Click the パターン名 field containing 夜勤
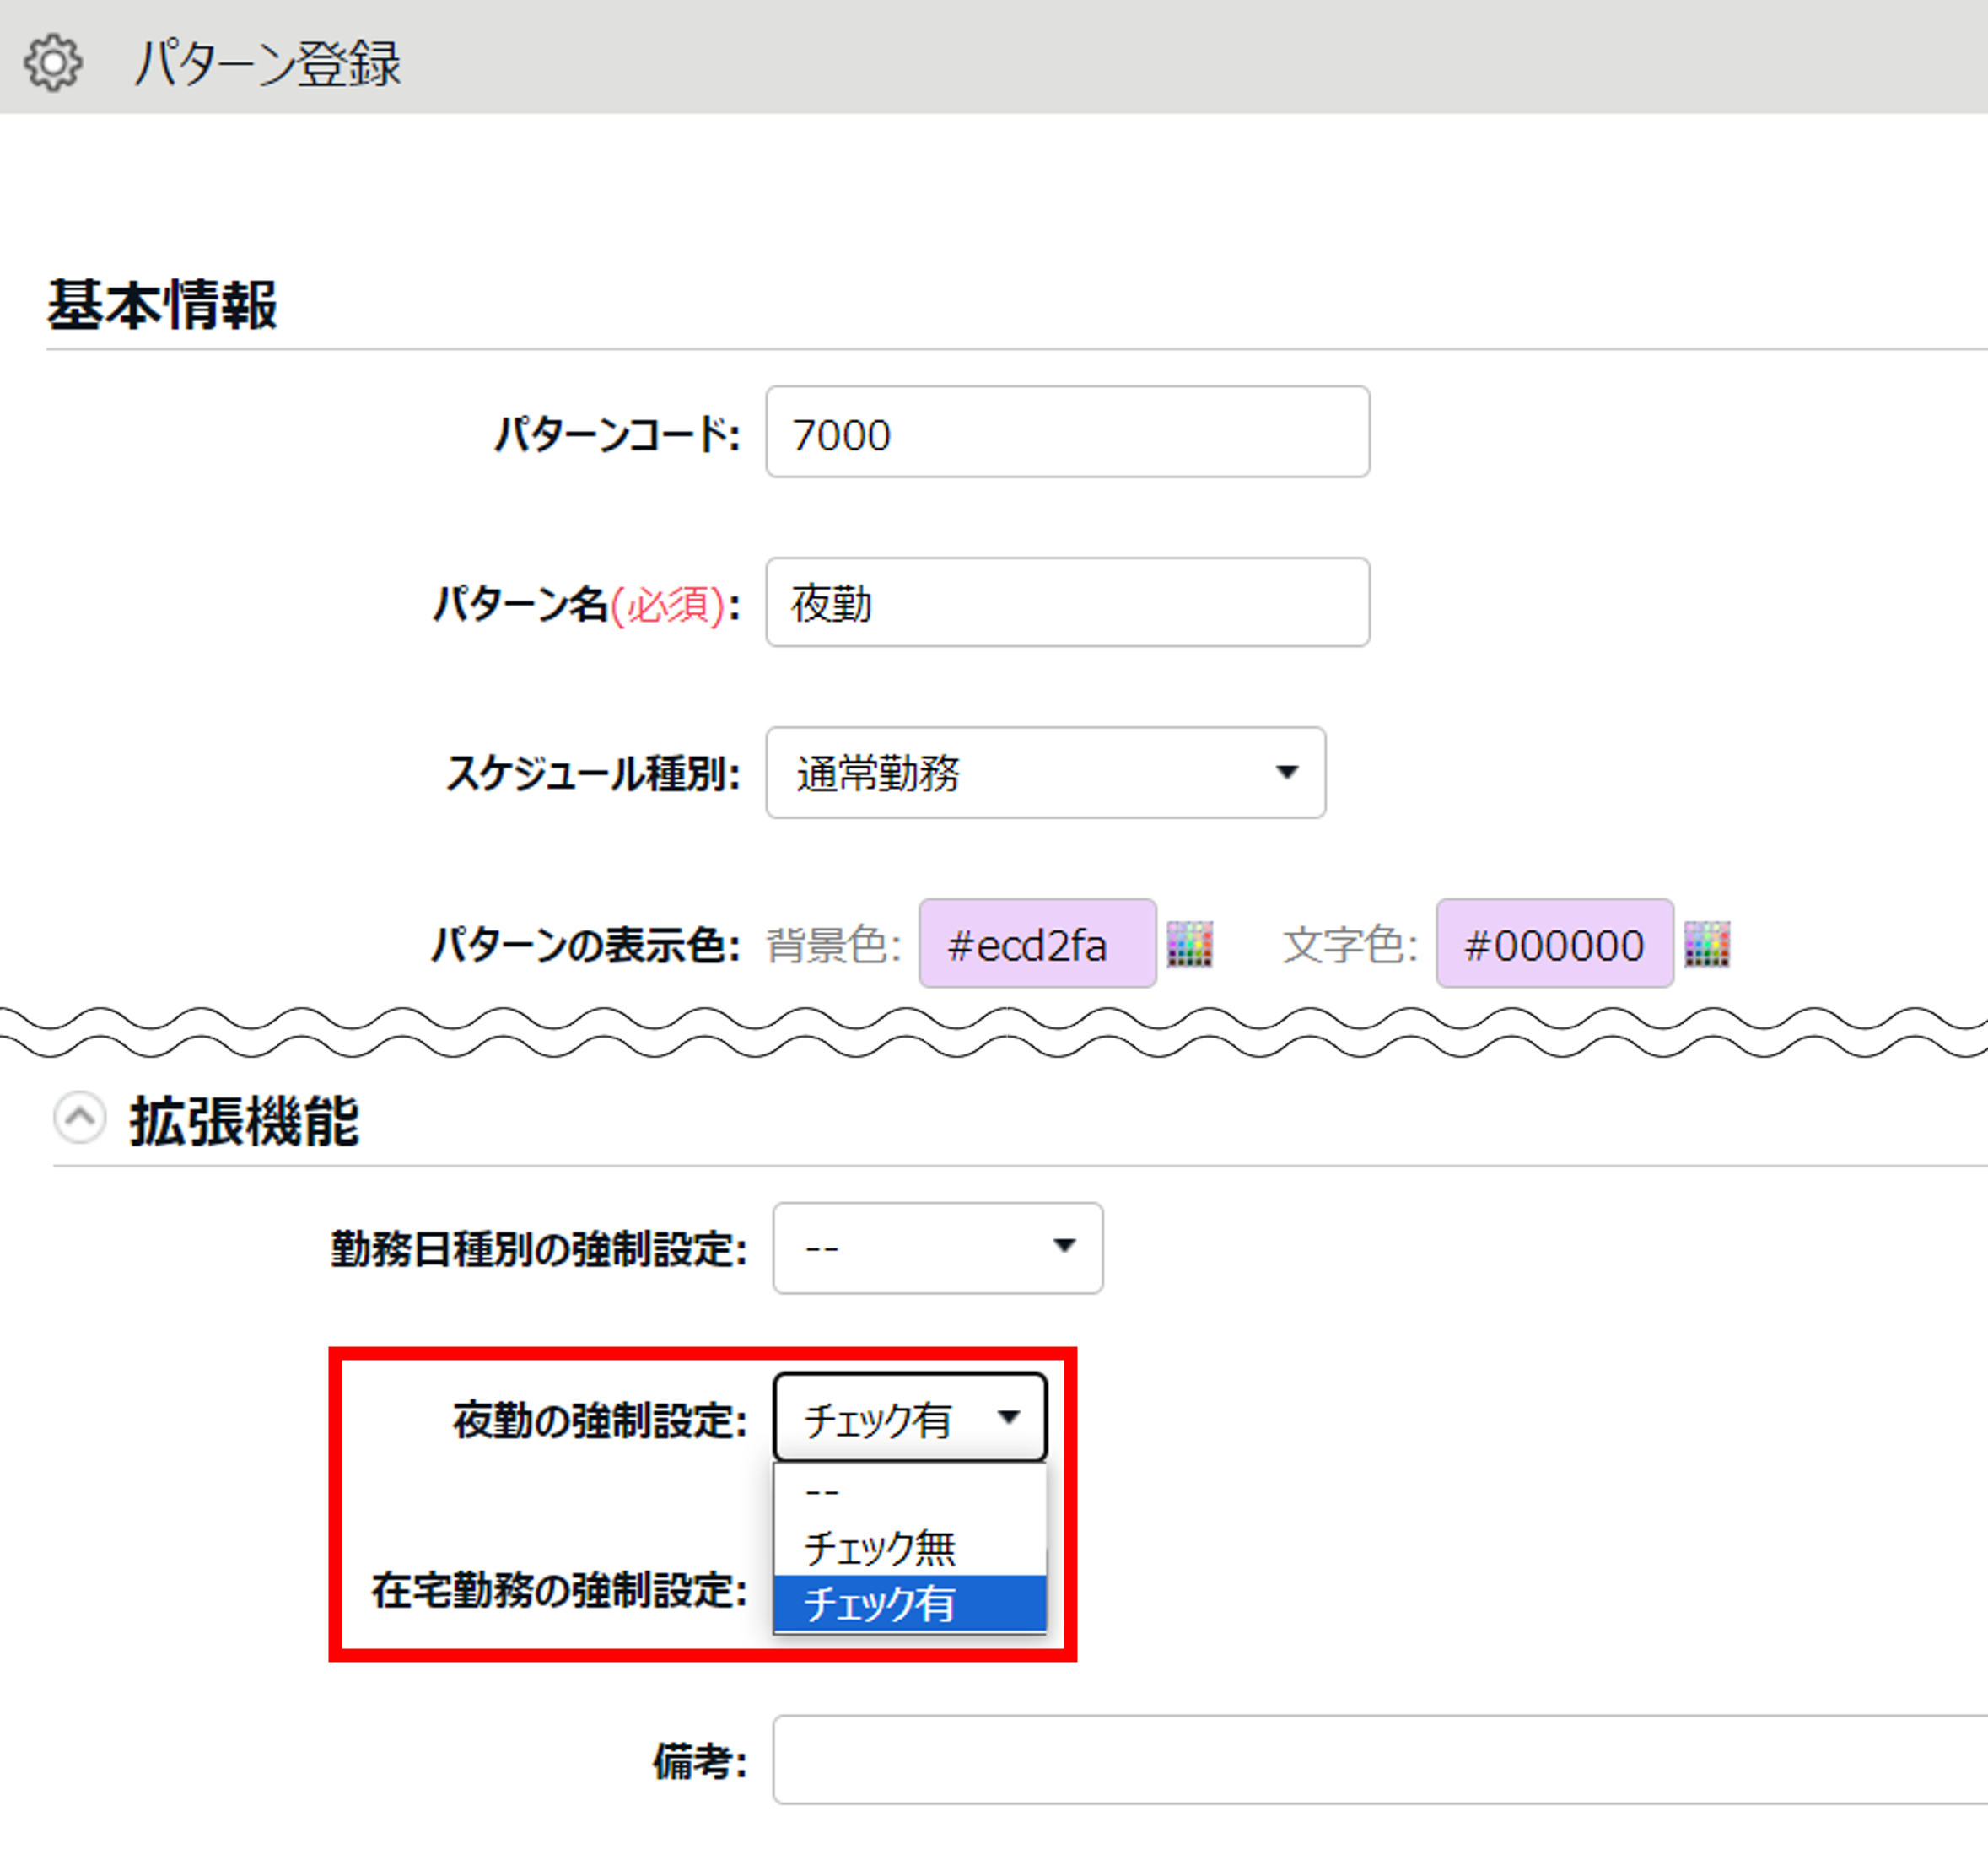Image resolution: width=1988 pixels, height=1849 pixels. click(x=1067, y=603)
